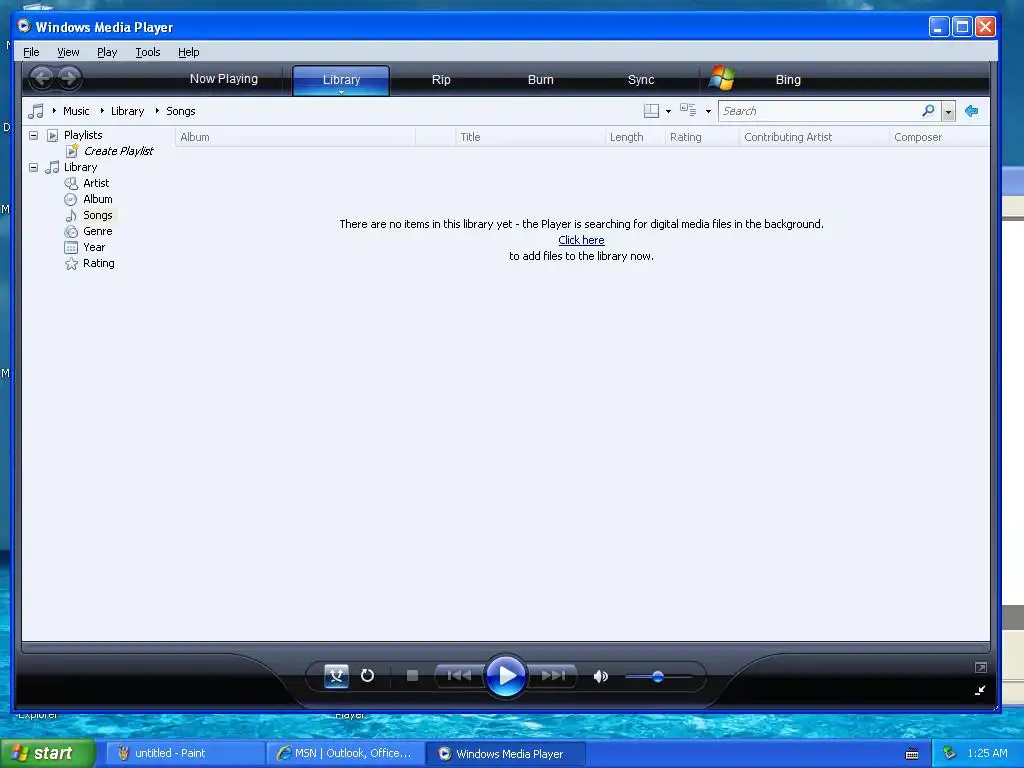Select Songs in the Library tree
Image resolution: width=1024 pixels, height=768 pixels.
point(98,216)
